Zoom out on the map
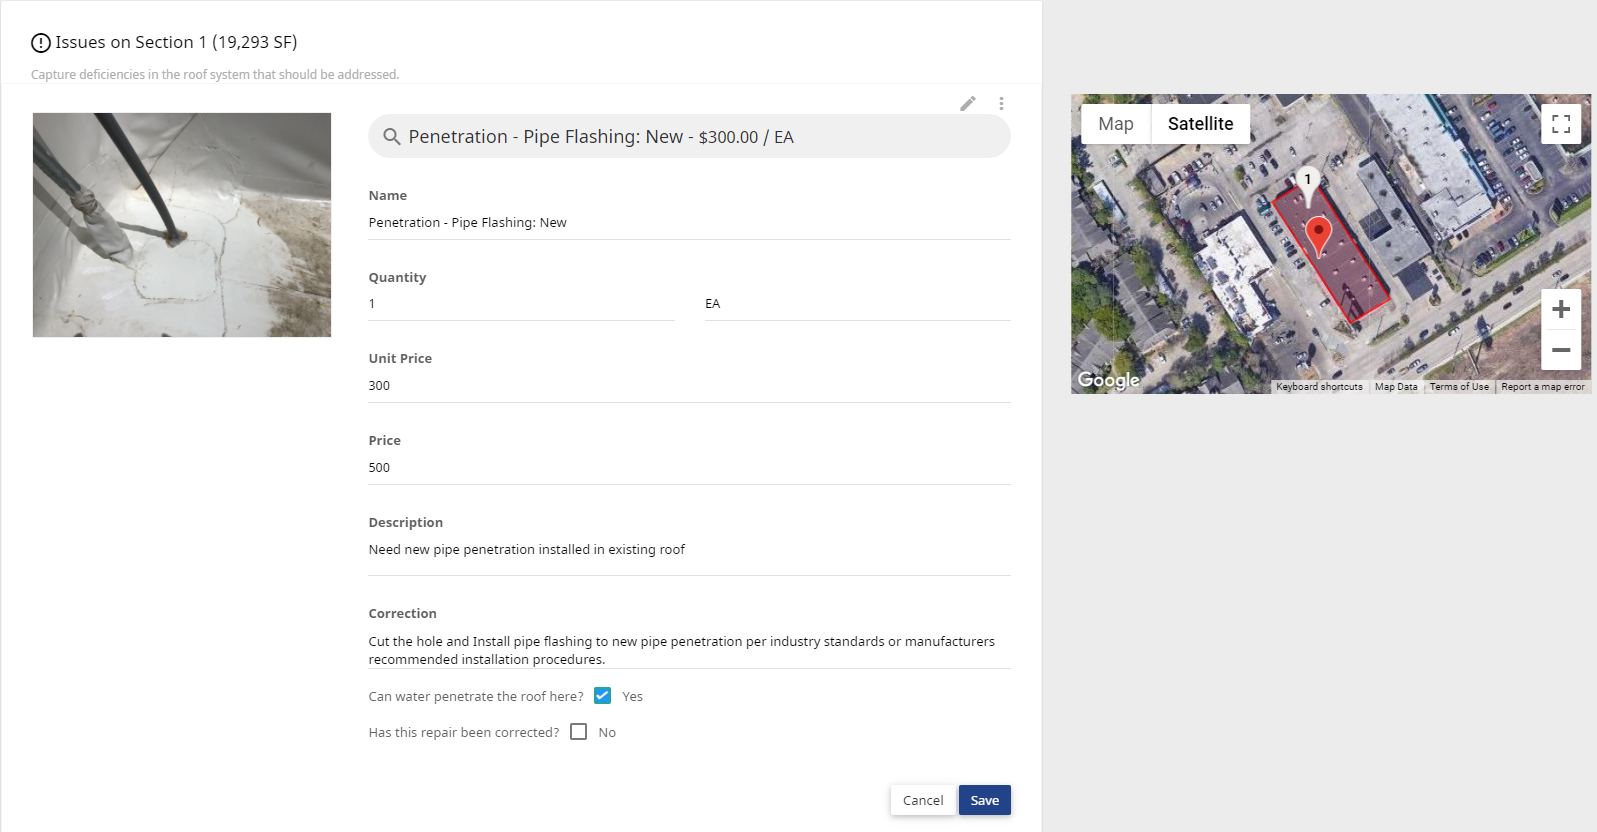 (x=1561, y=350)
